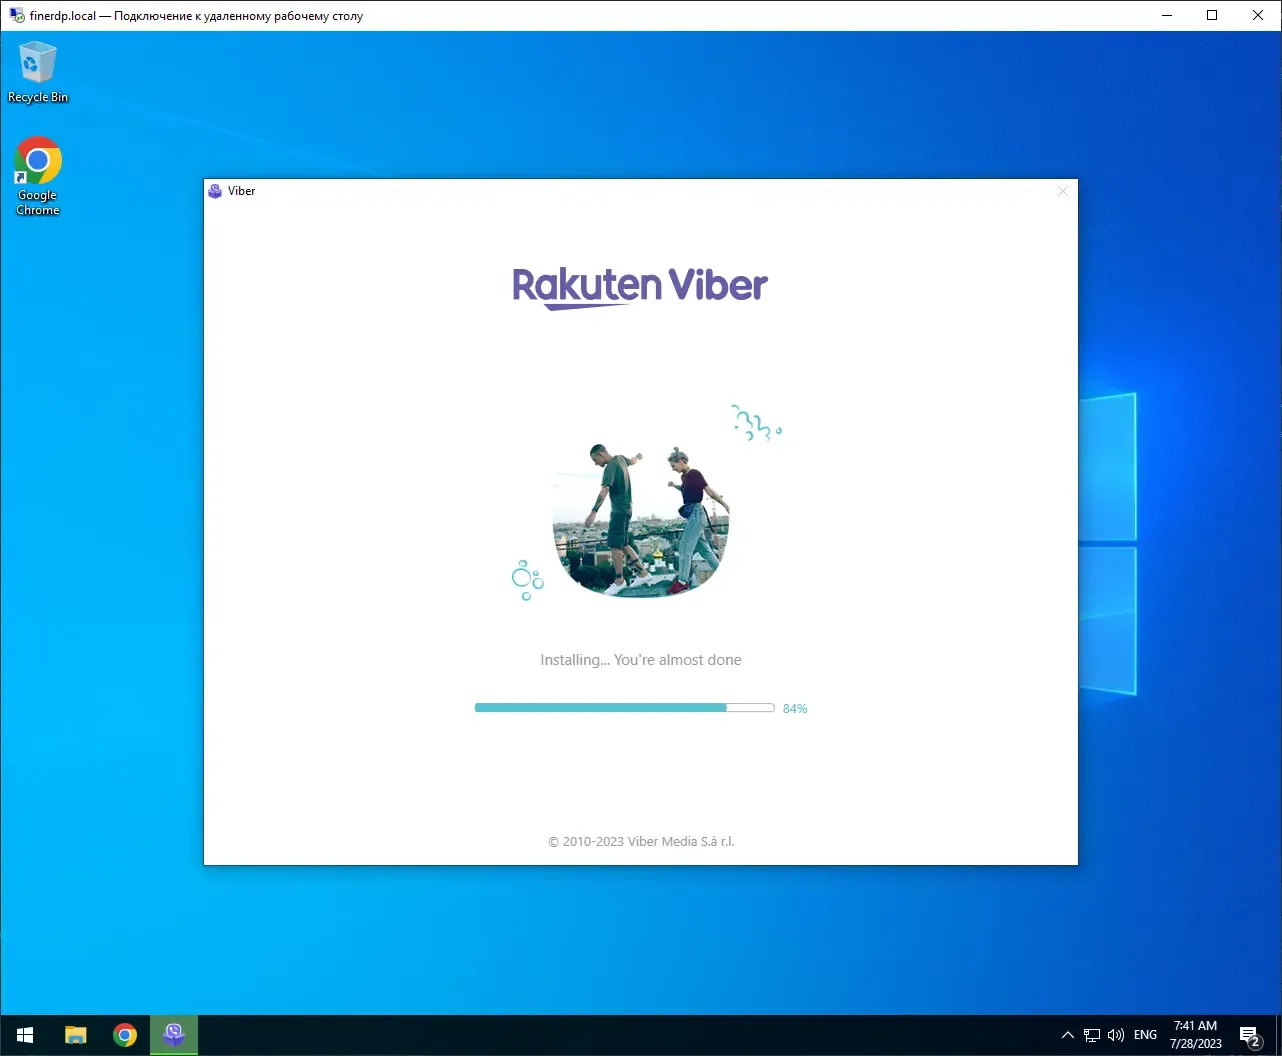Click the installation progress bar
The width and height of the screenshot is (1282, 1056).
pos(625,708)
